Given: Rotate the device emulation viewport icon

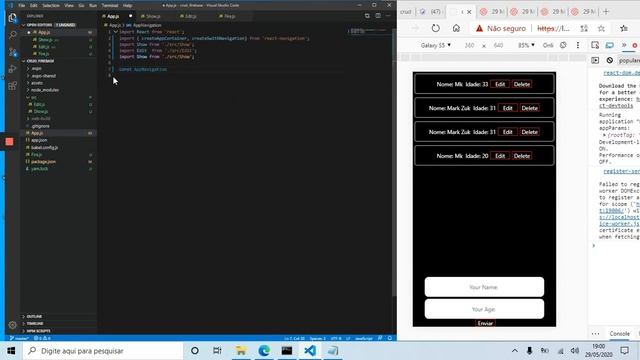Looking at the screenshot, I should tap(563, 45).
